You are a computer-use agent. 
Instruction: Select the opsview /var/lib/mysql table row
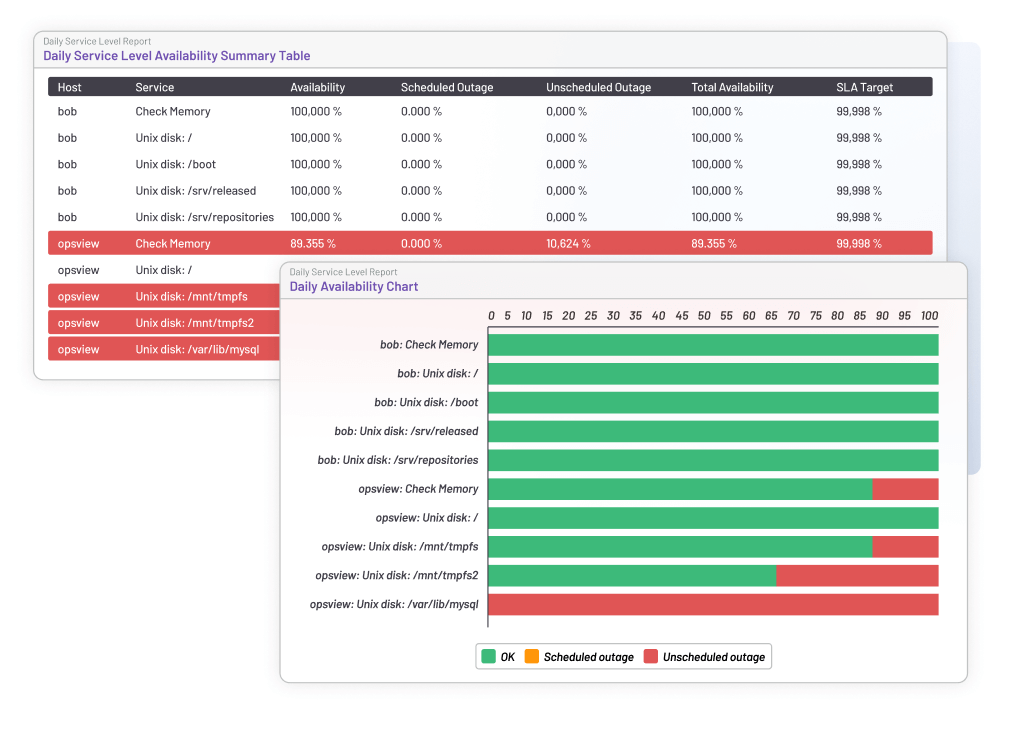(x=162, y=349)
